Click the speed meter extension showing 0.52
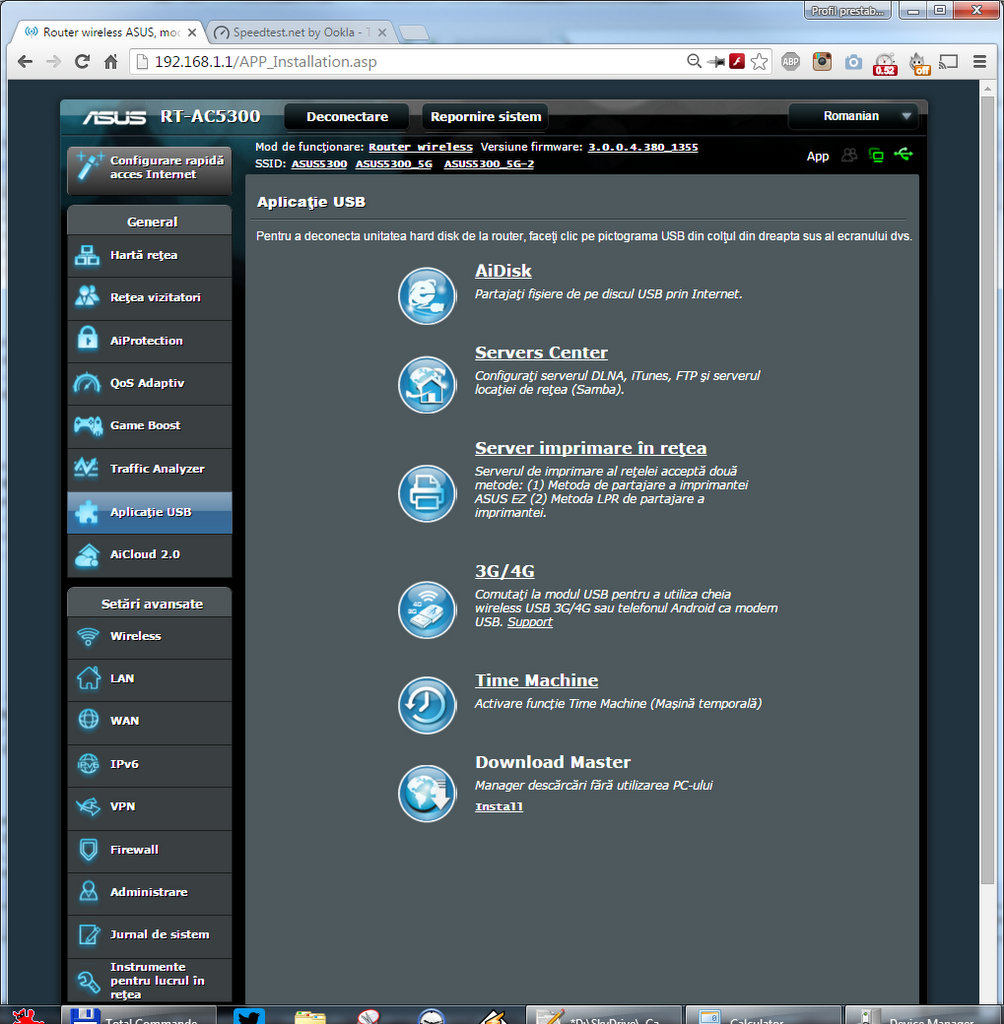Screen dimensions: 1004x1024 click(885, 63)
